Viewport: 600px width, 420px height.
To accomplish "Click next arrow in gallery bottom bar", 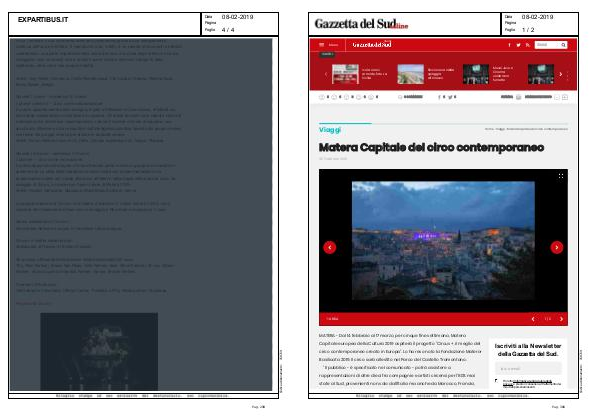I will [561, 319].
